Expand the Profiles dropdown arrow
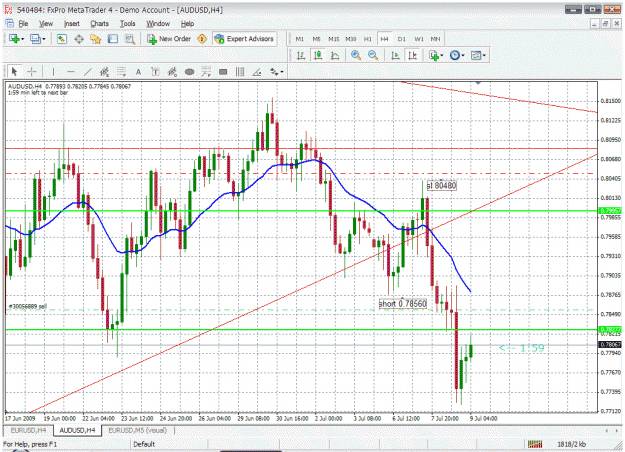Viewport: 625px width, 452px height. [44, 39]
